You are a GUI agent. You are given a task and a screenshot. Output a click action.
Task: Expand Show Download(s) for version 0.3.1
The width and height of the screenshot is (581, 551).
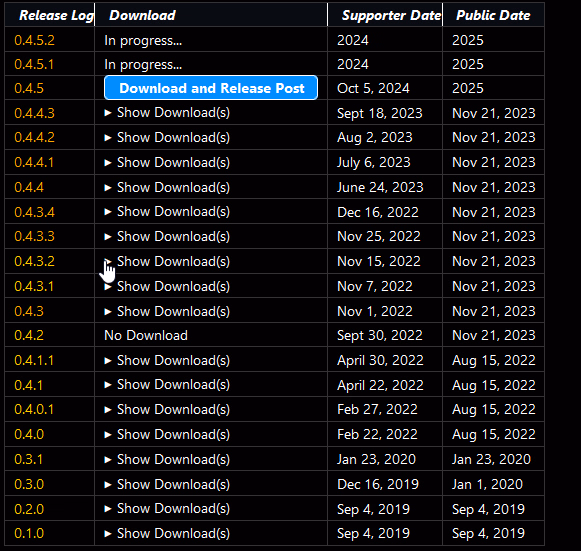coord(167,459)
